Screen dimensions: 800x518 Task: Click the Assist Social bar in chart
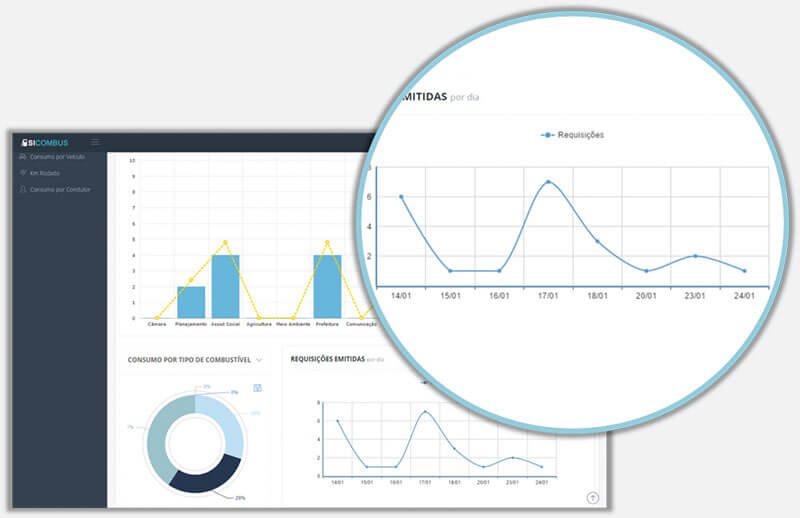(x=225, y=286)
